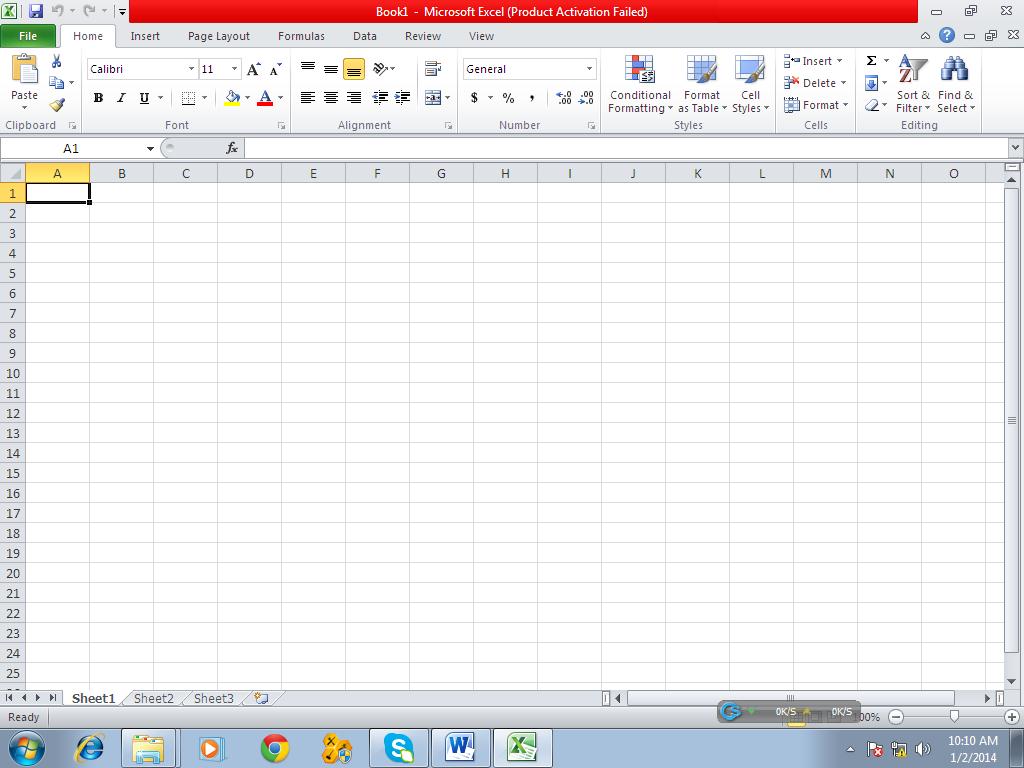Switch to the Review tab

click(x=423, y=36)
